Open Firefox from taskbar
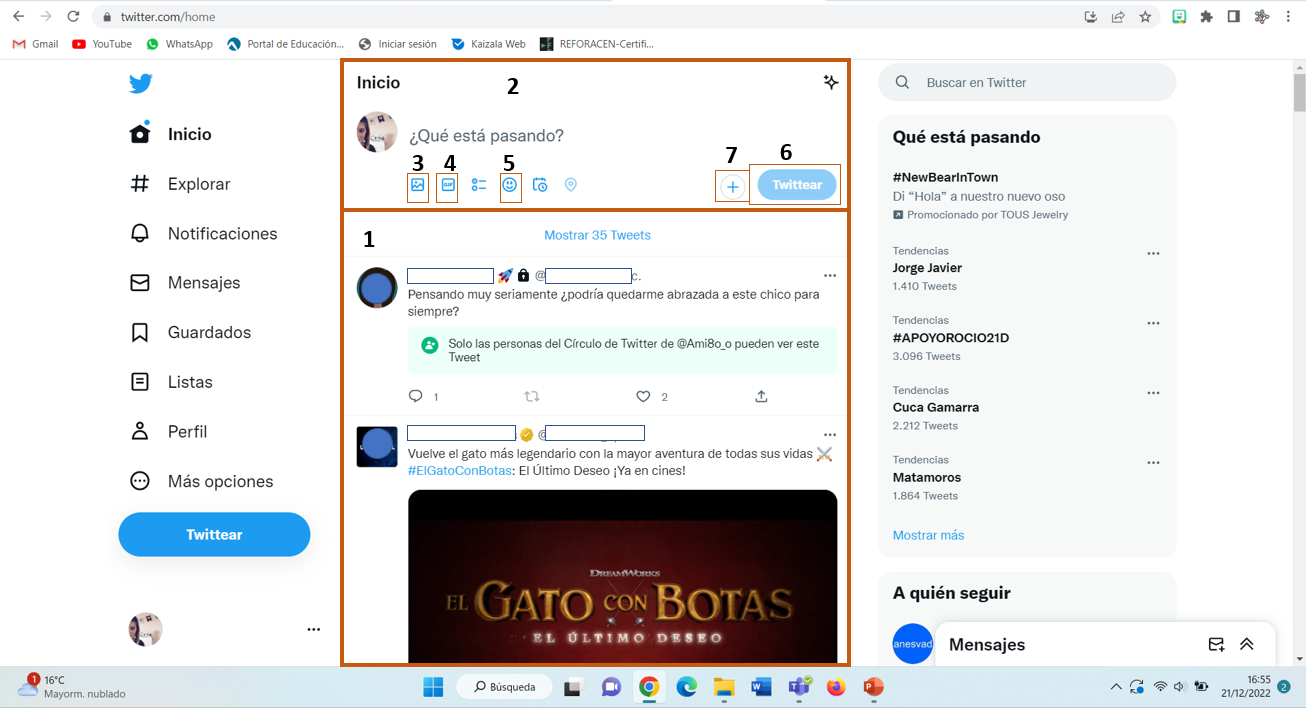The width and height of the screenshot is (1306, 708). [x=836, y=687]
